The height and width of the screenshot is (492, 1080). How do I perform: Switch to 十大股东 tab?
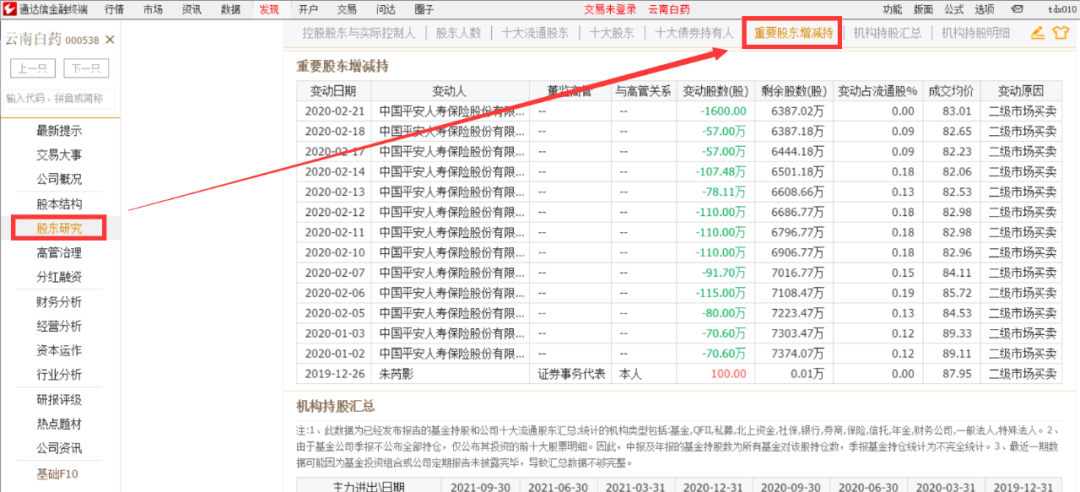point(612,32)
